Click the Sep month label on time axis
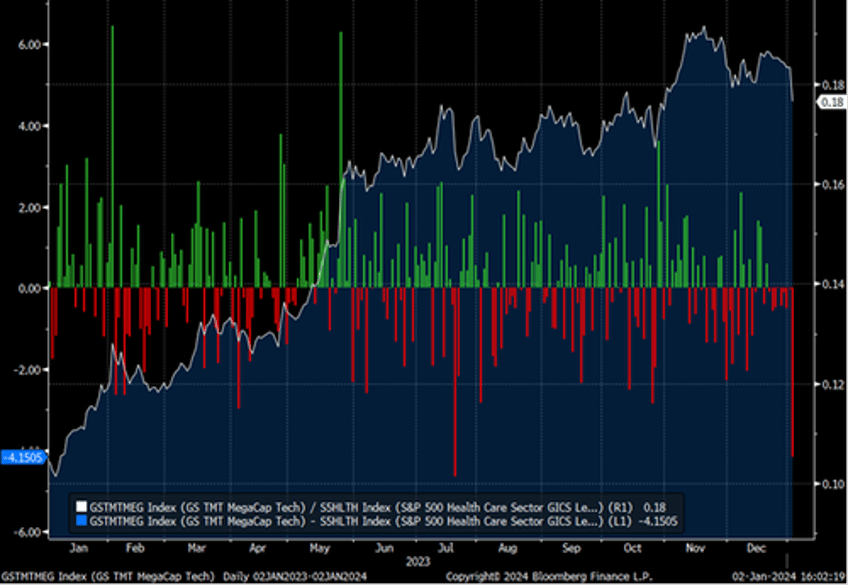This screenshot has width=848, height=585. click(571, 548)
